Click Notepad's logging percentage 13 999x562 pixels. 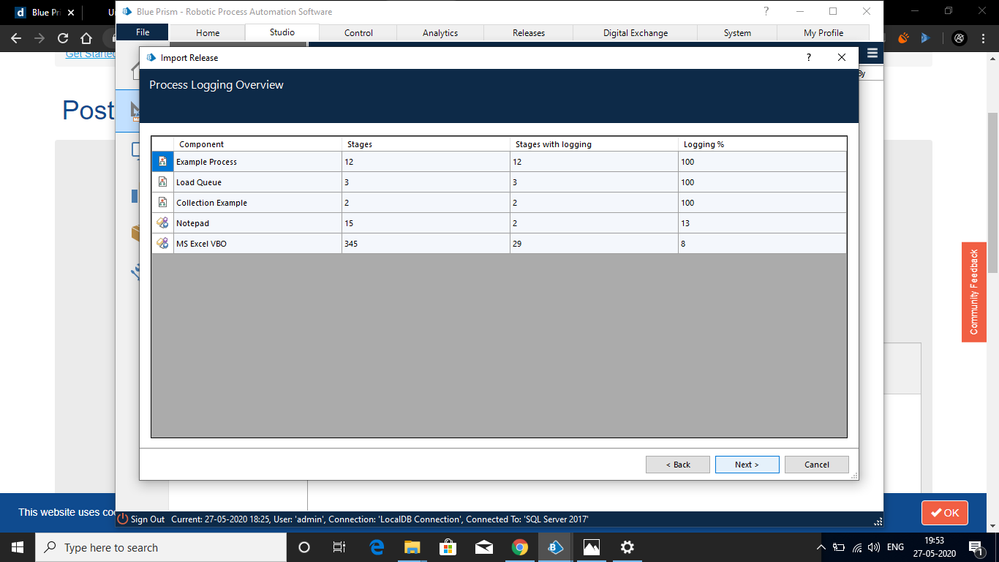[685, 223]
